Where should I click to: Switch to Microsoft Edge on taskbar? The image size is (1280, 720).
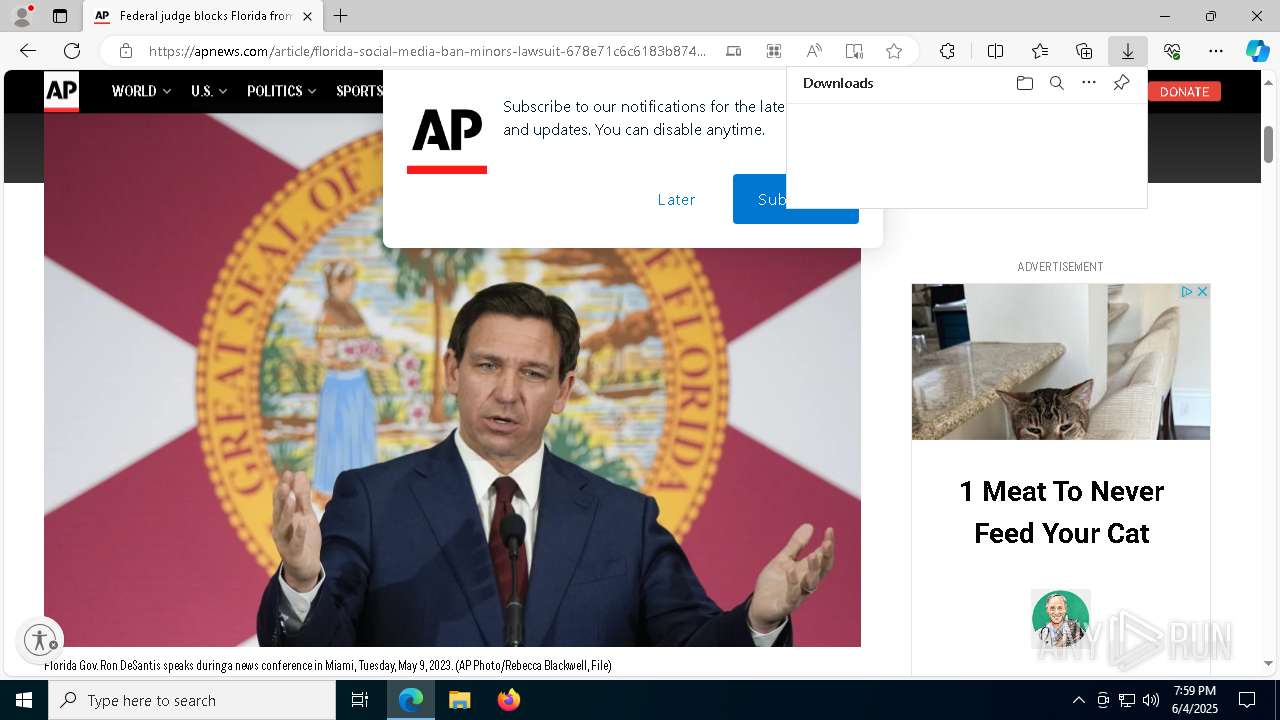pos(411,700)
